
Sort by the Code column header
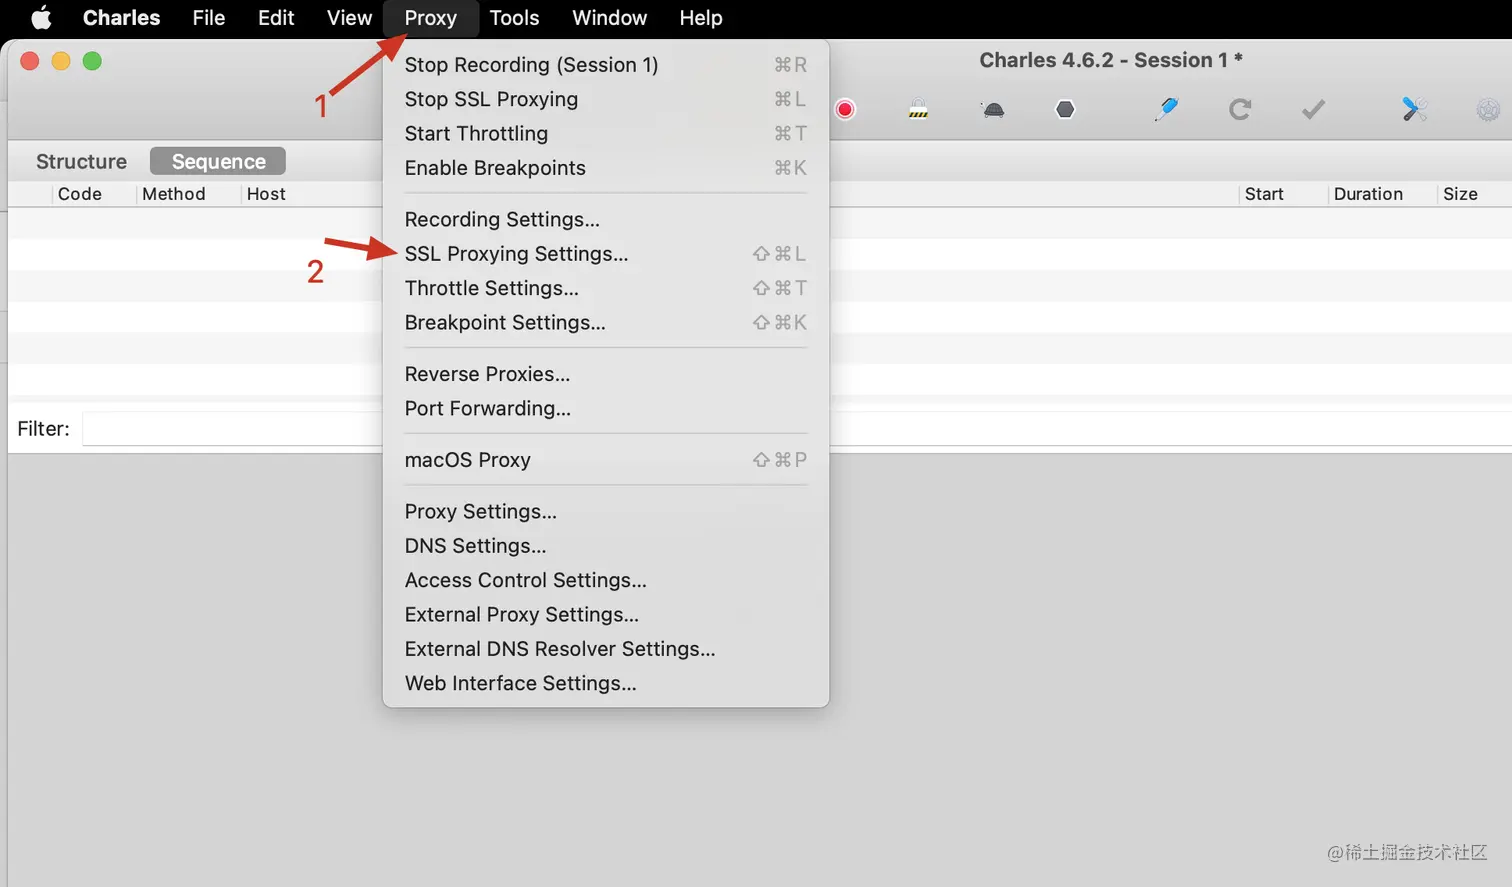(x=80, y=194)
